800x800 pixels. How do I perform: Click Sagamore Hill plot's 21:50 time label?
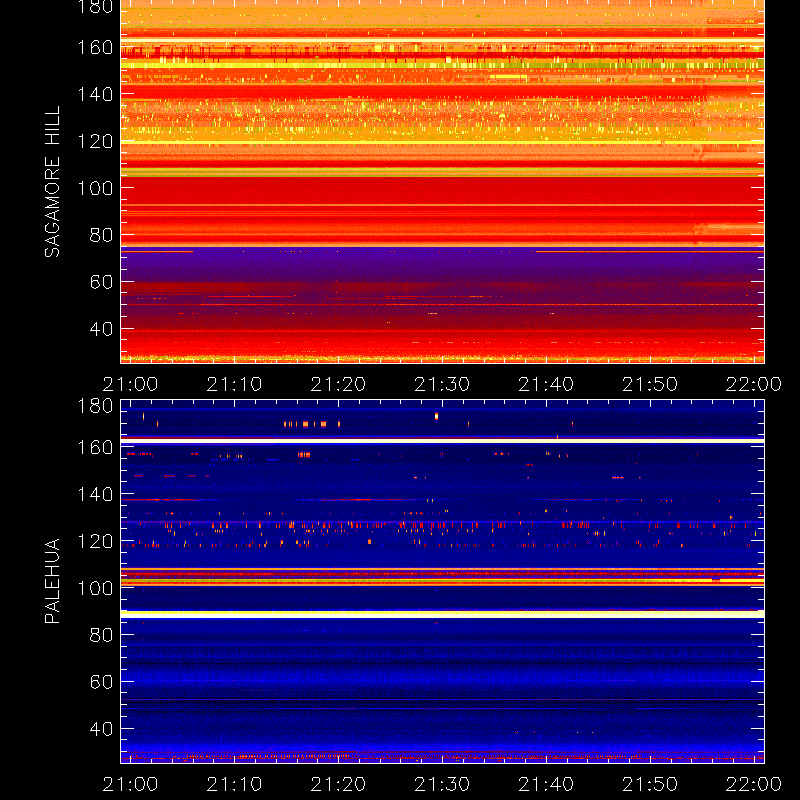tap(650, 384)
